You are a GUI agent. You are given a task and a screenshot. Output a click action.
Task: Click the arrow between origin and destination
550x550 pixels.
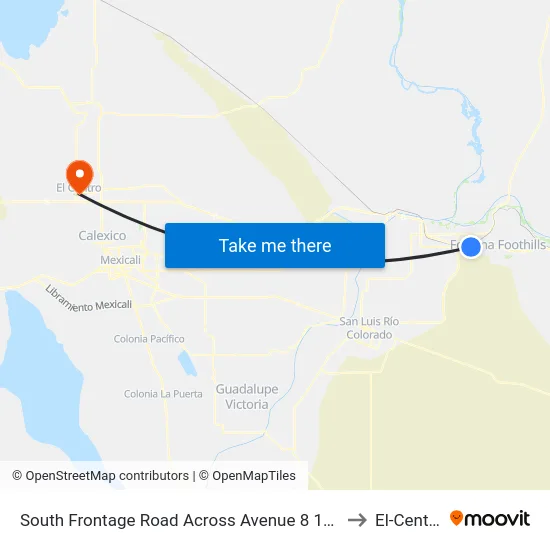(x=357, y=520)
